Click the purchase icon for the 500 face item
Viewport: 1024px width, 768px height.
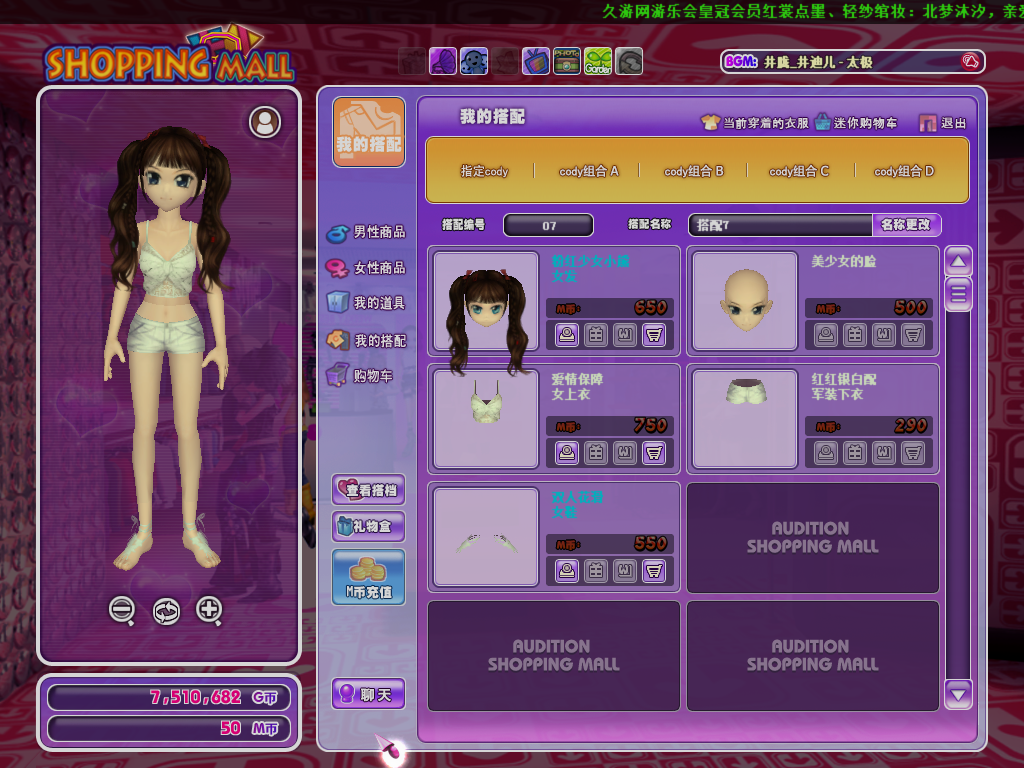pyautogui.click(x=825, y=335)
